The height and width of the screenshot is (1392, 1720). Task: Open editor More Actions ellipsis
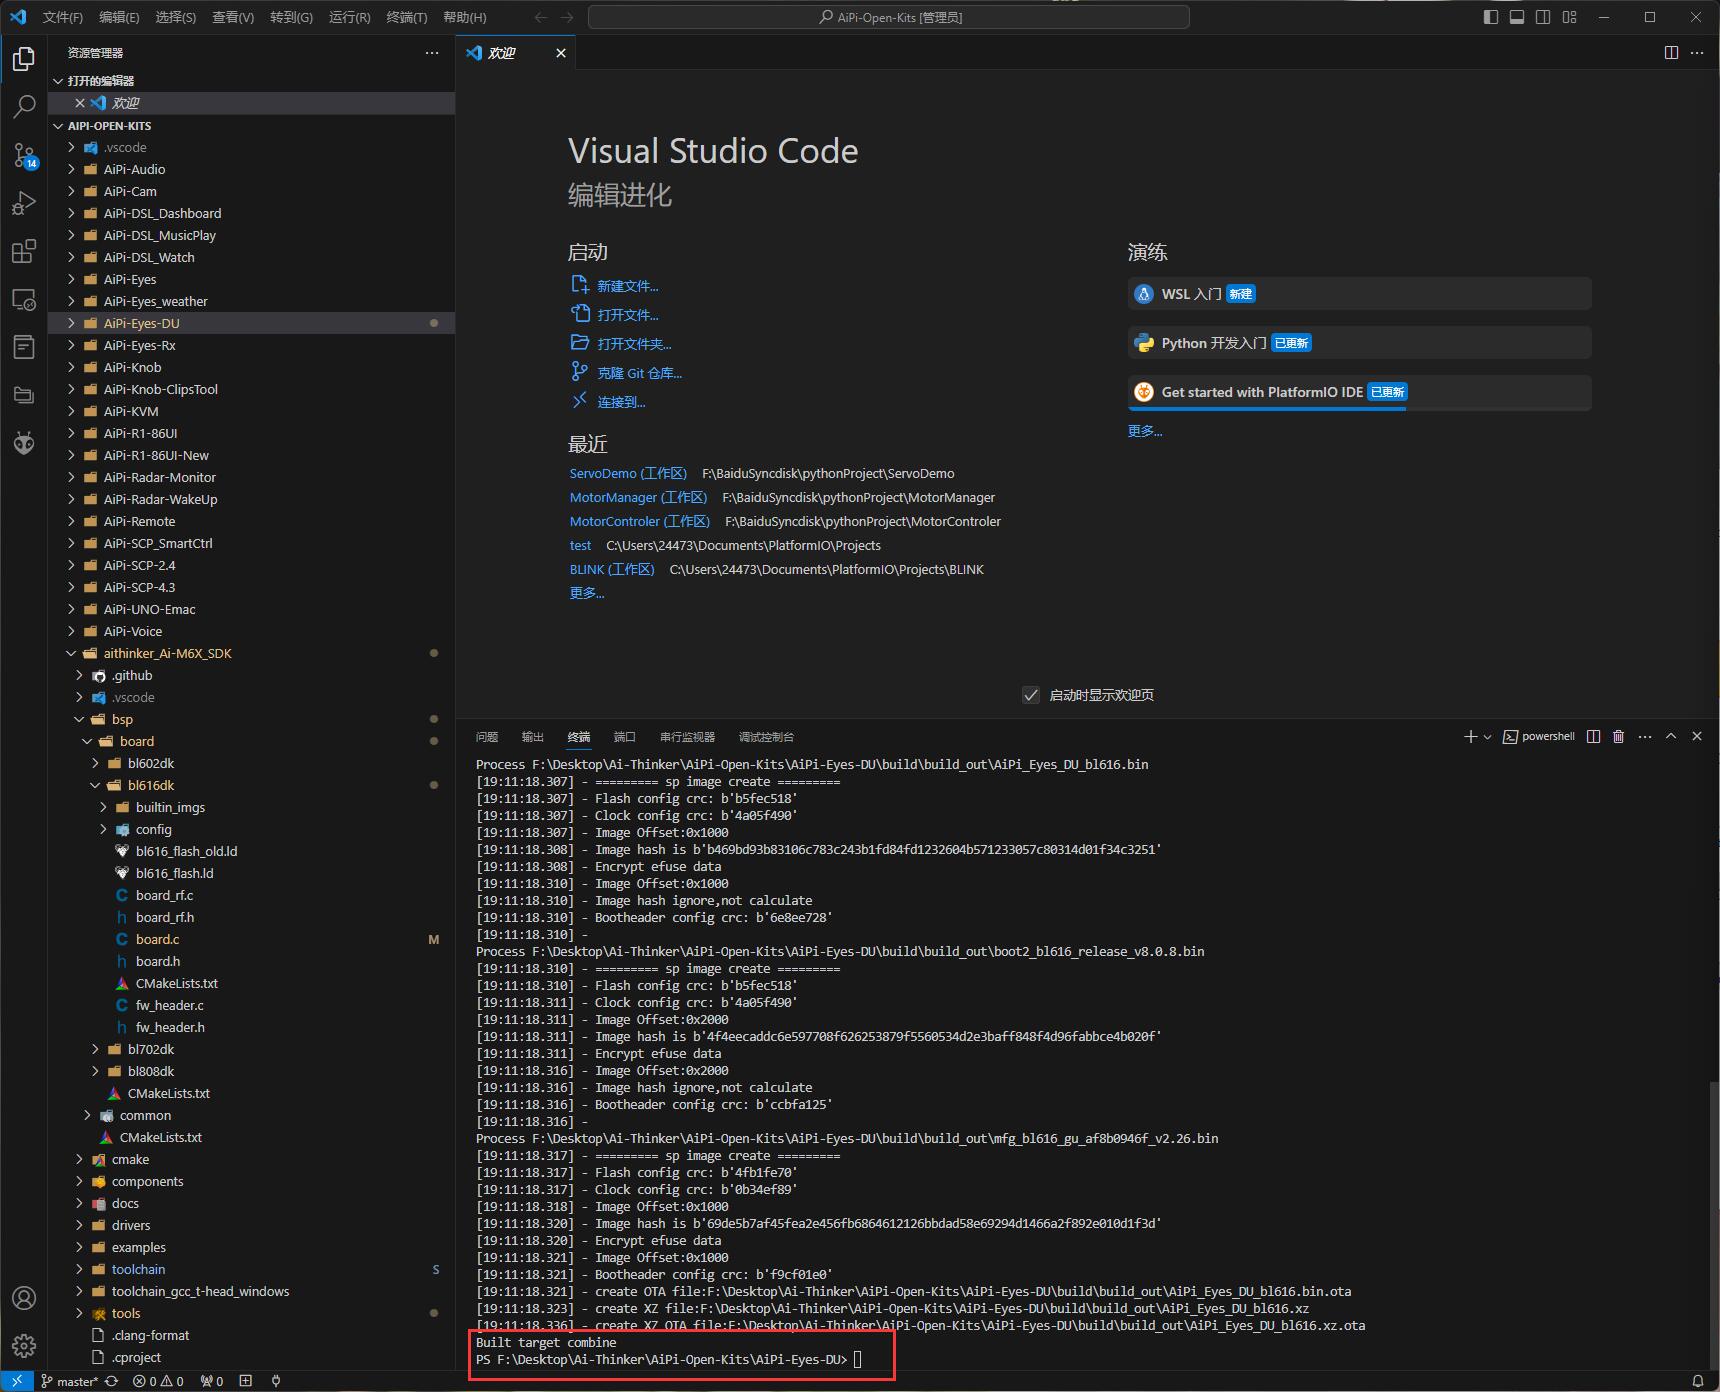1697,53
